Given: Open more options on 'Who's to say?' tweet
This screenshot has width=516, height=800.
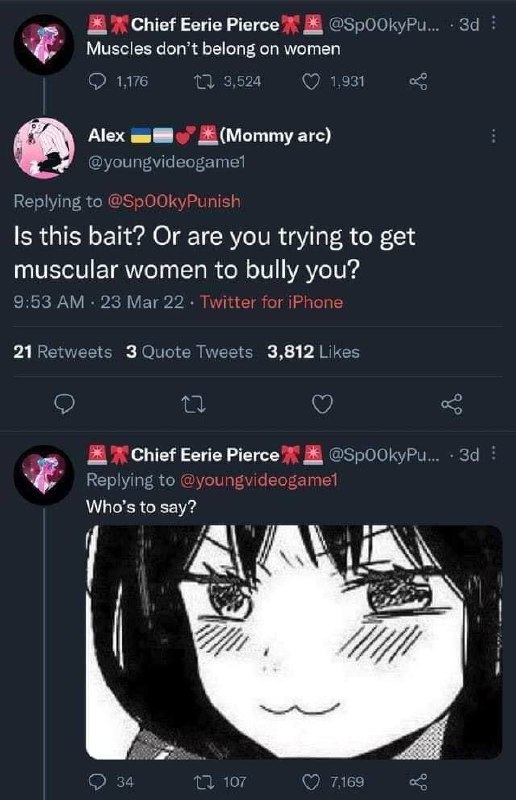Looking at the screenshot, I should [493, 454].
